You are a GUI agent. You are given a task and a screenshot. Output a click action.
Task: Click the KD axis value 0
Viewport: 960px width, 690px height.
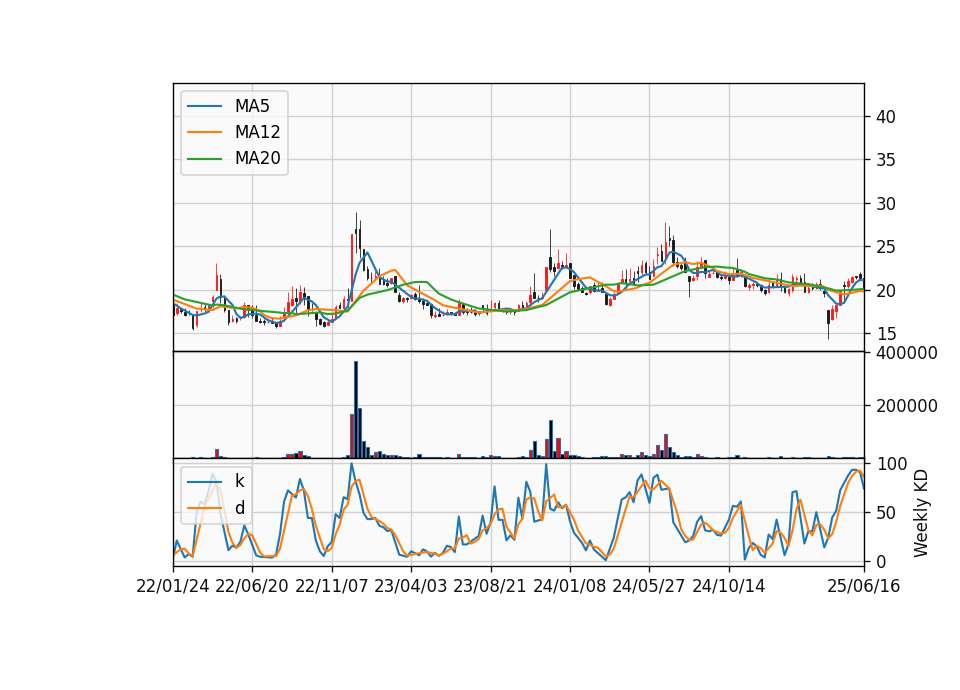point(881,561)
